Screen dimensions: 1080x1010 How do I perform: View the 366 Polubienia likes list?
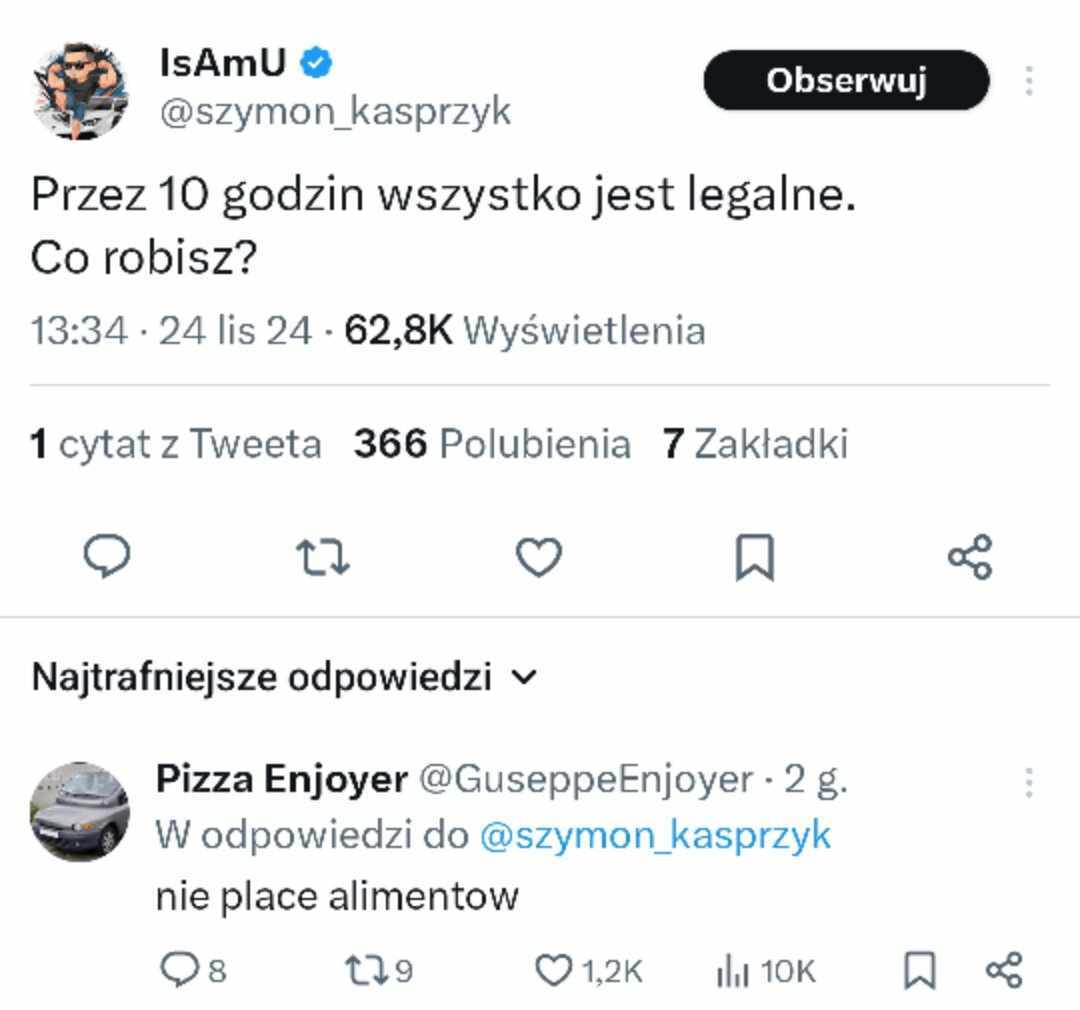[x=491, y=443]
